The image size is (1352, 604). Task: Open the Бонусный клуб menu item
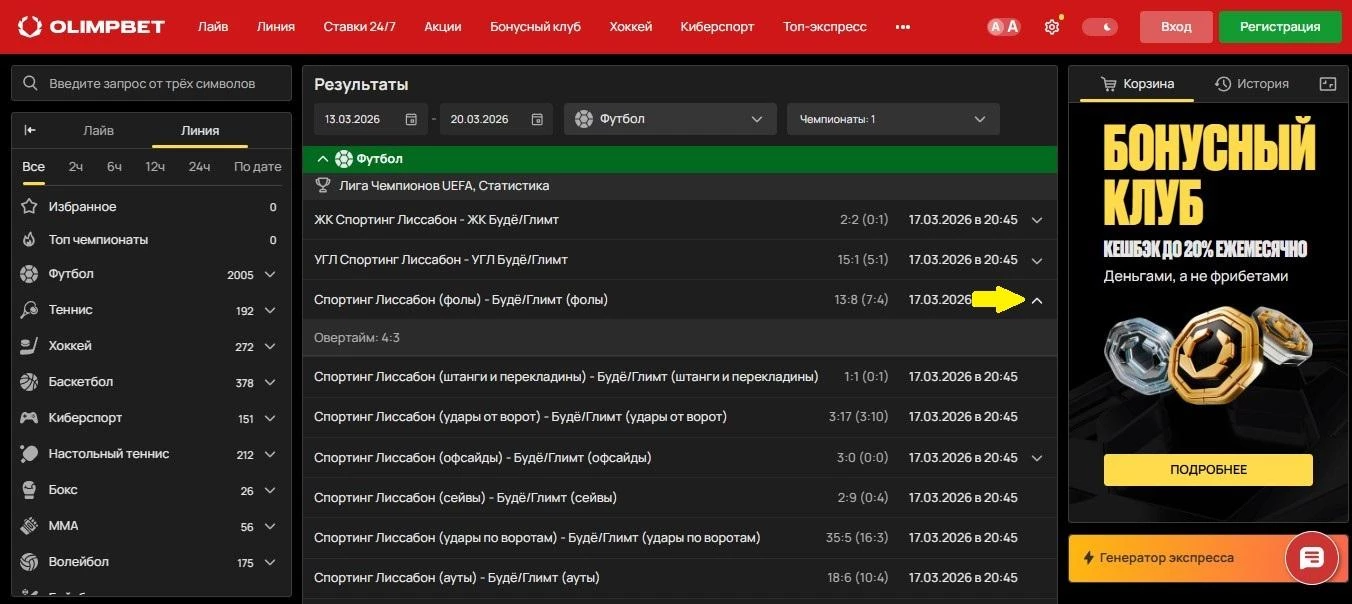[x=535, y=27]
